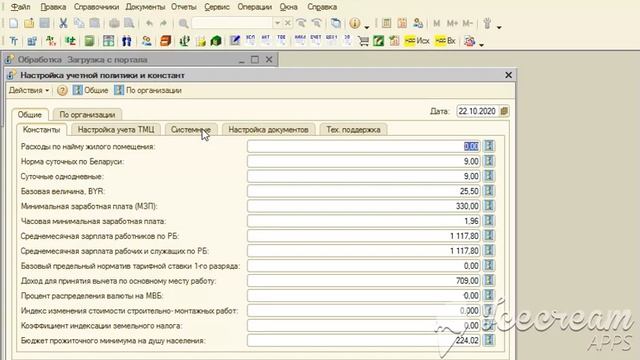640x360 pixels.
Task: Click the Print preview icon
Action: 129,23
